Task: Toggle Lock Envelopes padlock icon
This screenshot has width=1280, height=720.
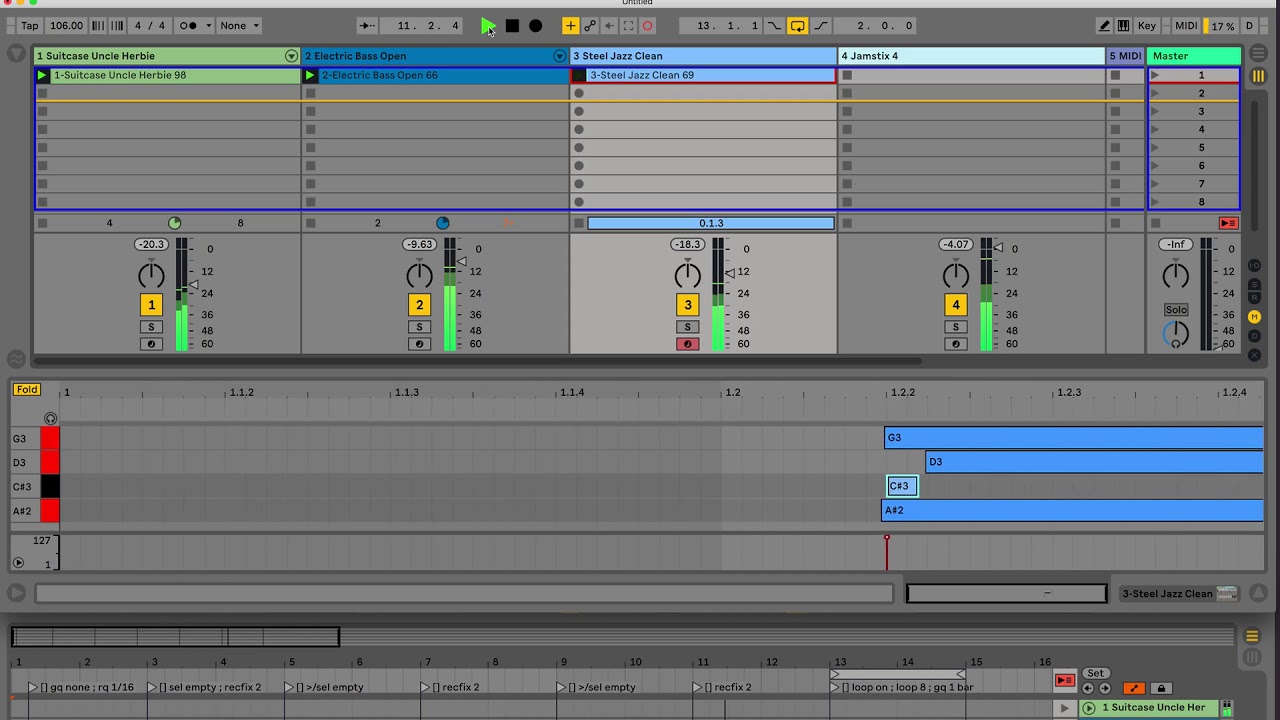Action: (x=1161, y=688)
